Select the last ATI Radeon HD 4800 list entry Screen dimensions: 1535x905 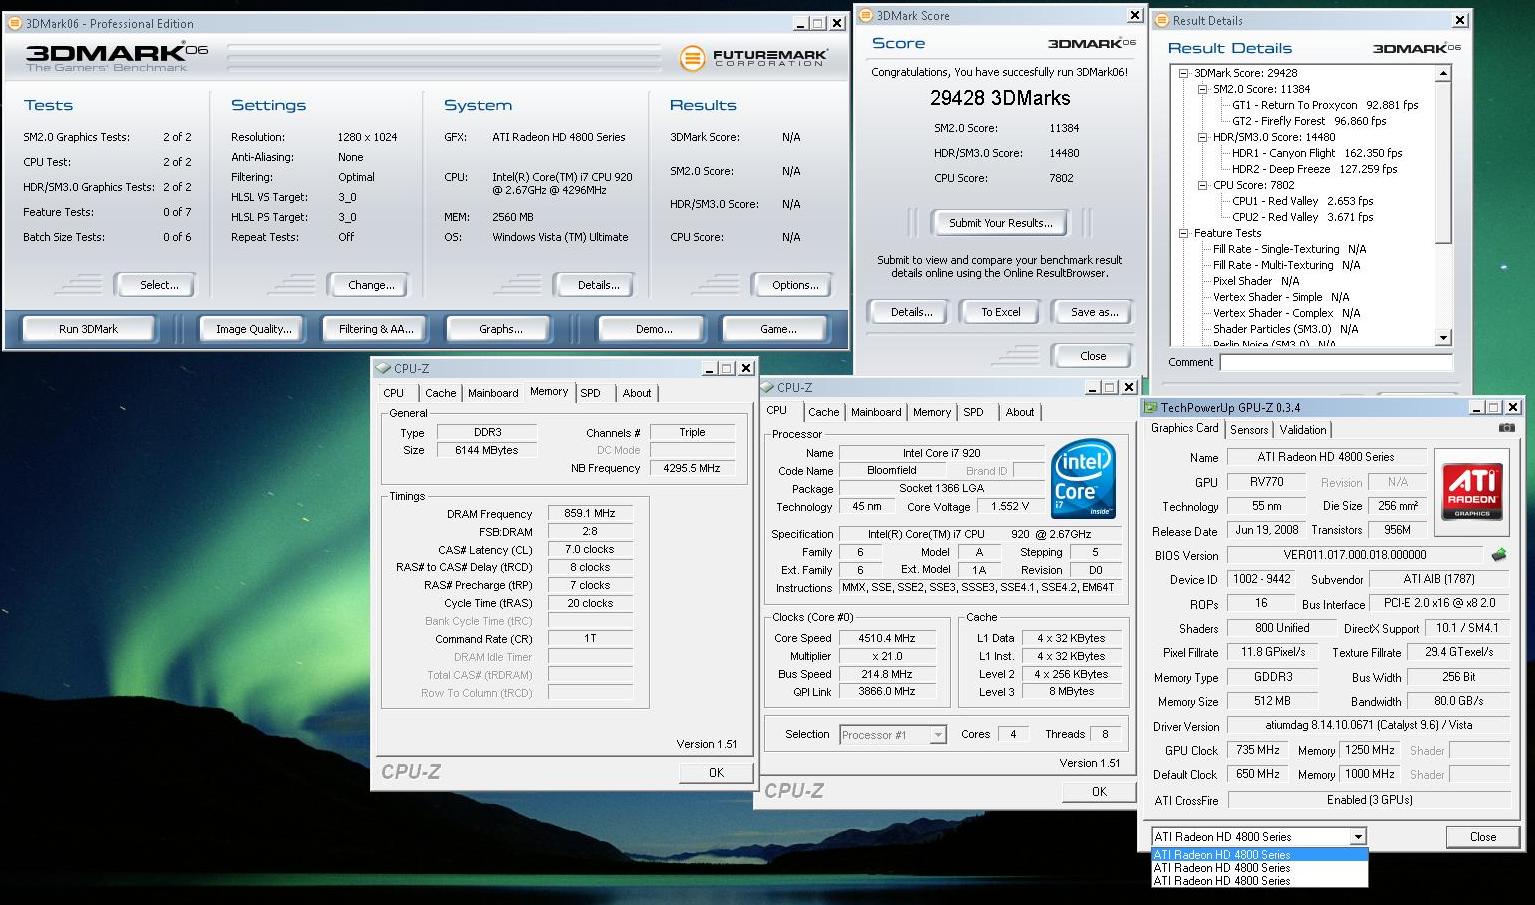1259,881
